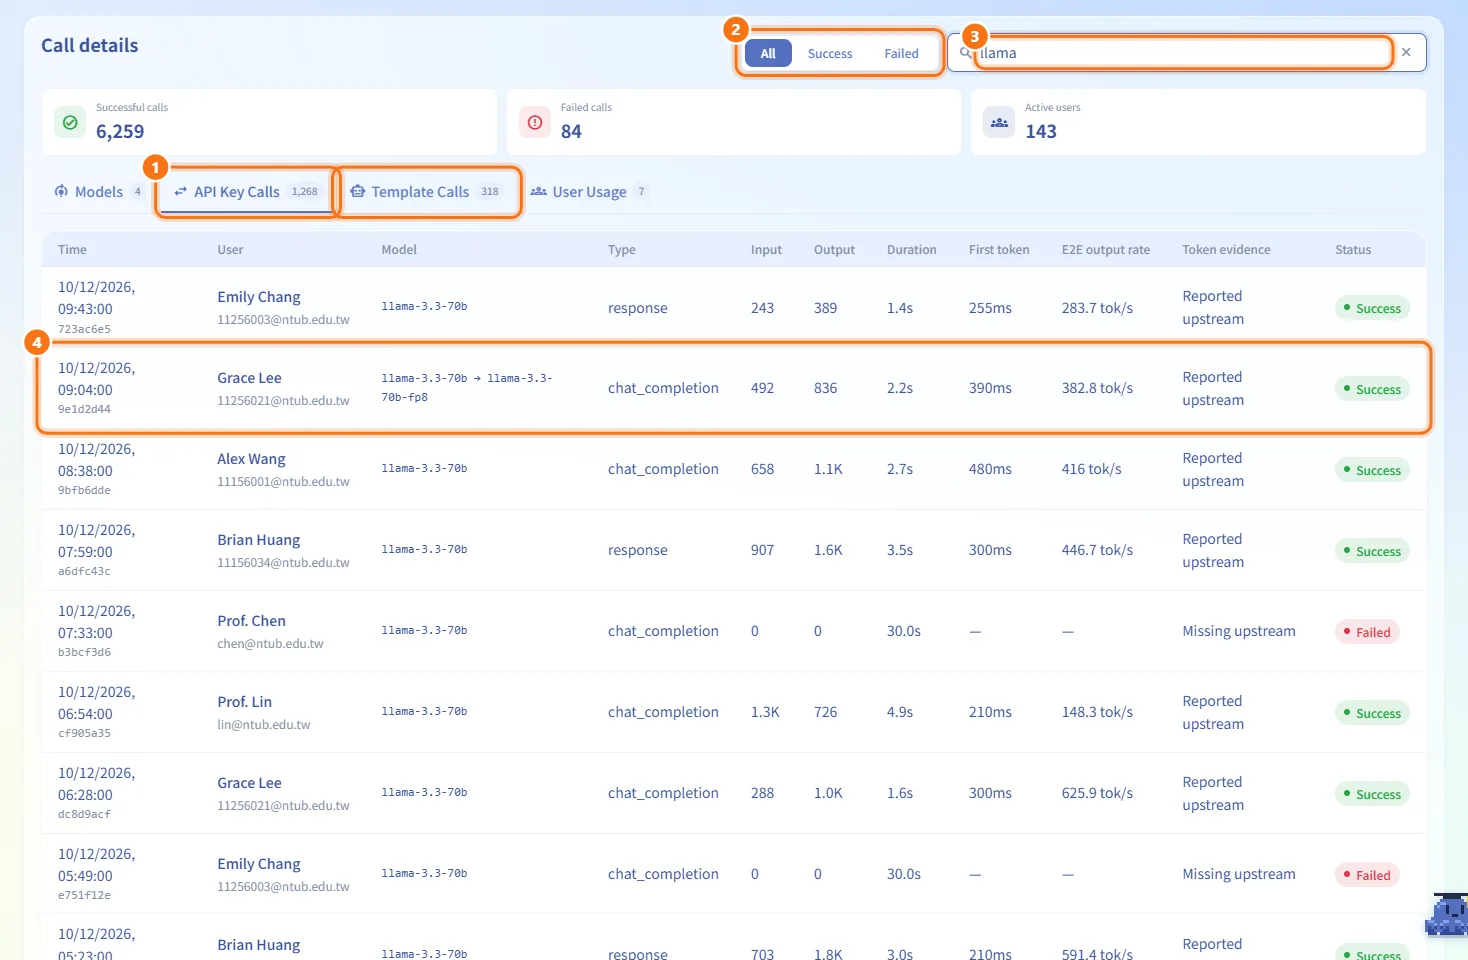1468x960 pixels.
Task: Click the 143 active users value
Action: 1041,132
